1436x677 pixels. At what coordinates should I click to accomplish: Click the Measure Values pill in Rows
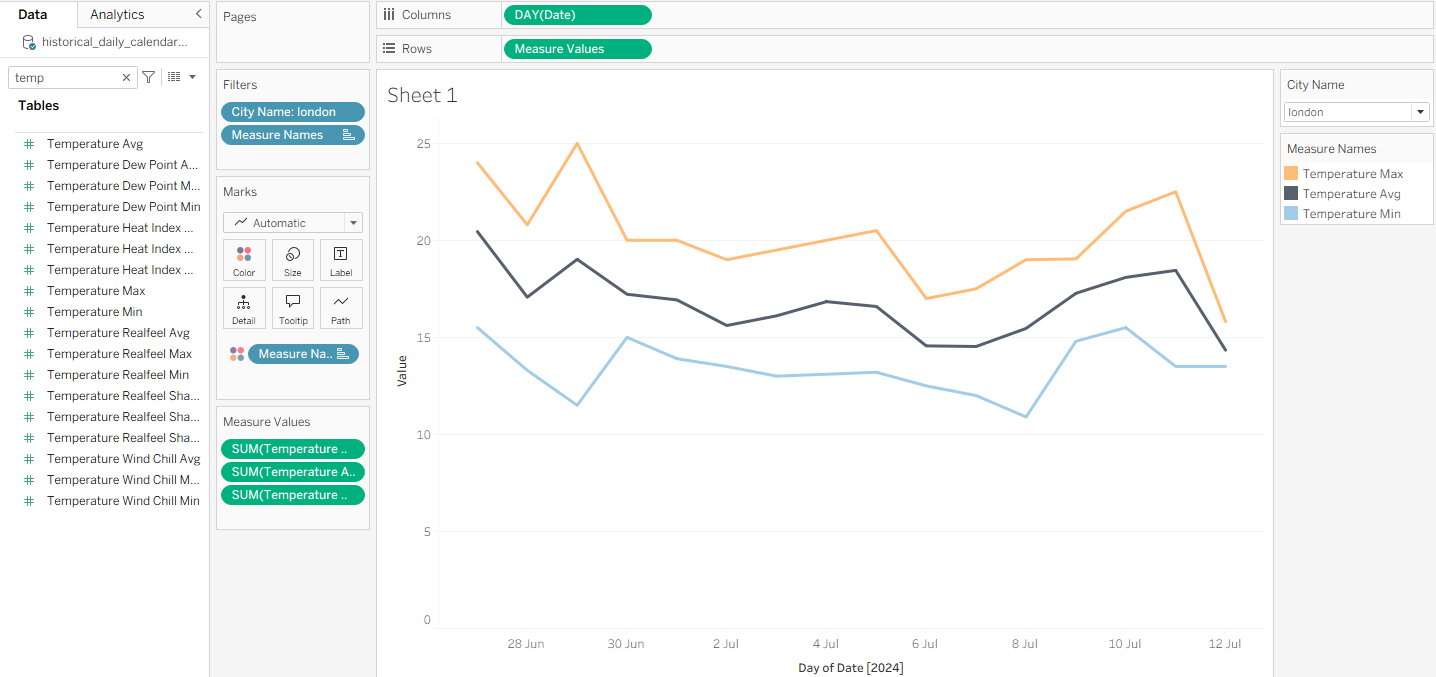click(x=577, y=48)
